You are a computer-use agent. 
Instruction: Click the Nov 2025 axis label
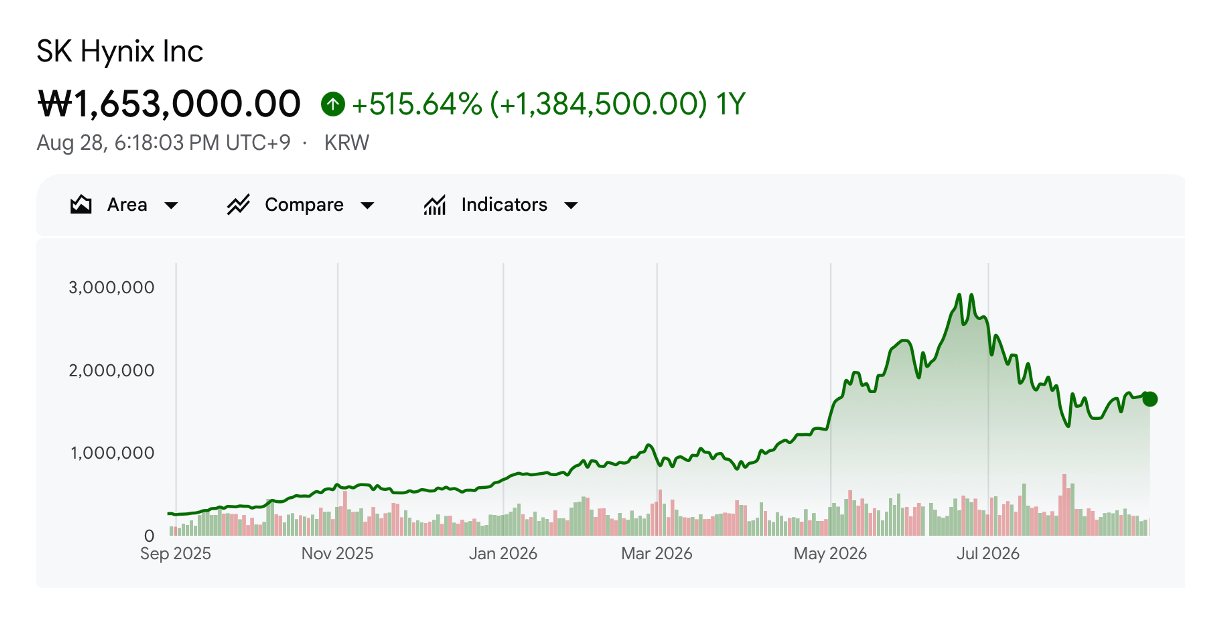(337, 553)
